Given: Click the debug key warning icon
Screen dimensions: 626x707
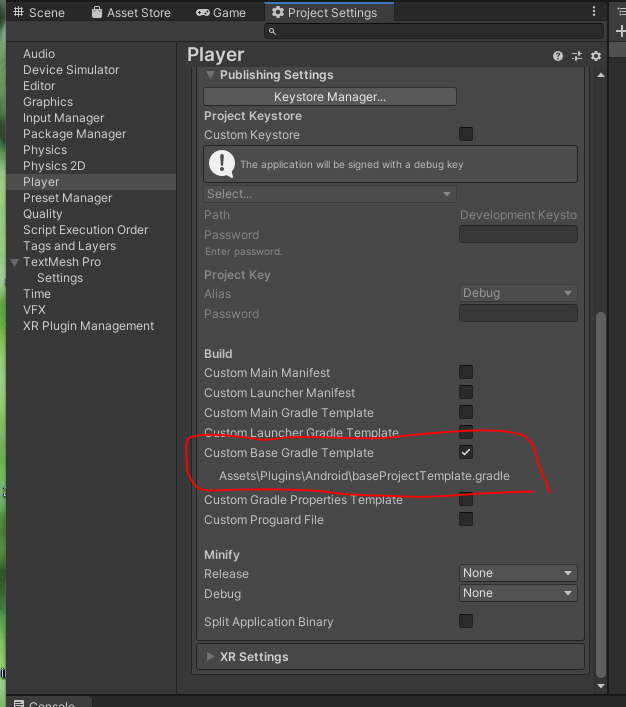Looking at the screenshot, I should coord(221,164).
